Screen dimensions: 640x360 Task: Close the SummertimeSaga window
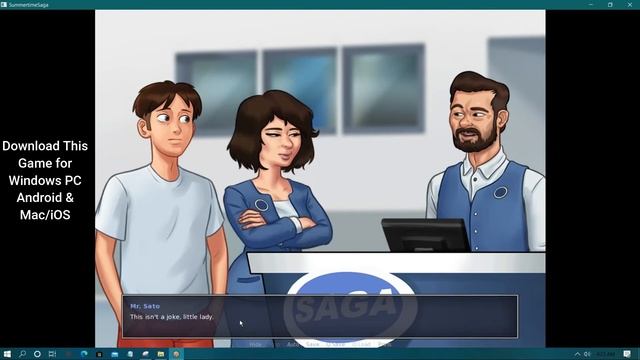(x=630, y=4)
